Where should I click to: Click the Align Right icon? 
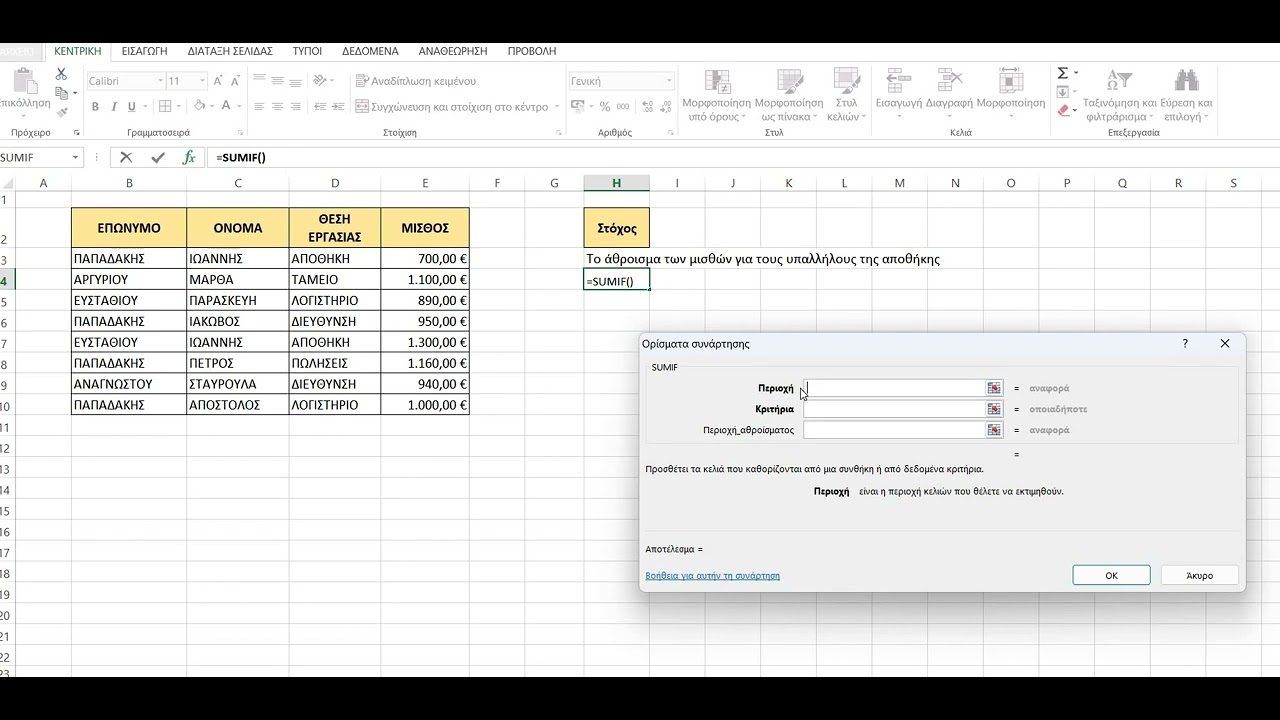tap(298, 106)
